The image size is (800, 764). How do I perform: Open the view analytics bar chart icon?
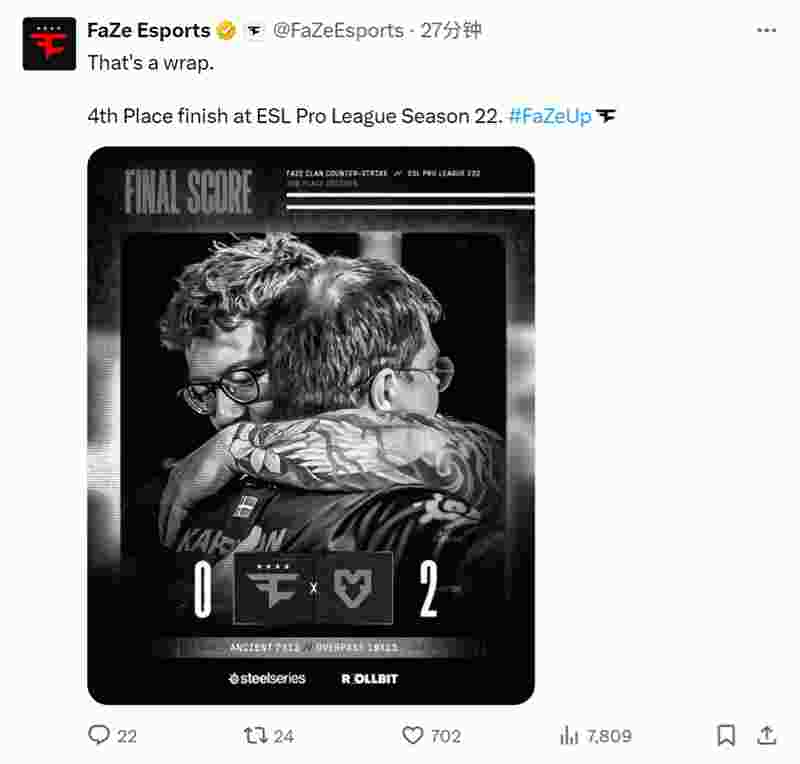(x=569, y=735)
